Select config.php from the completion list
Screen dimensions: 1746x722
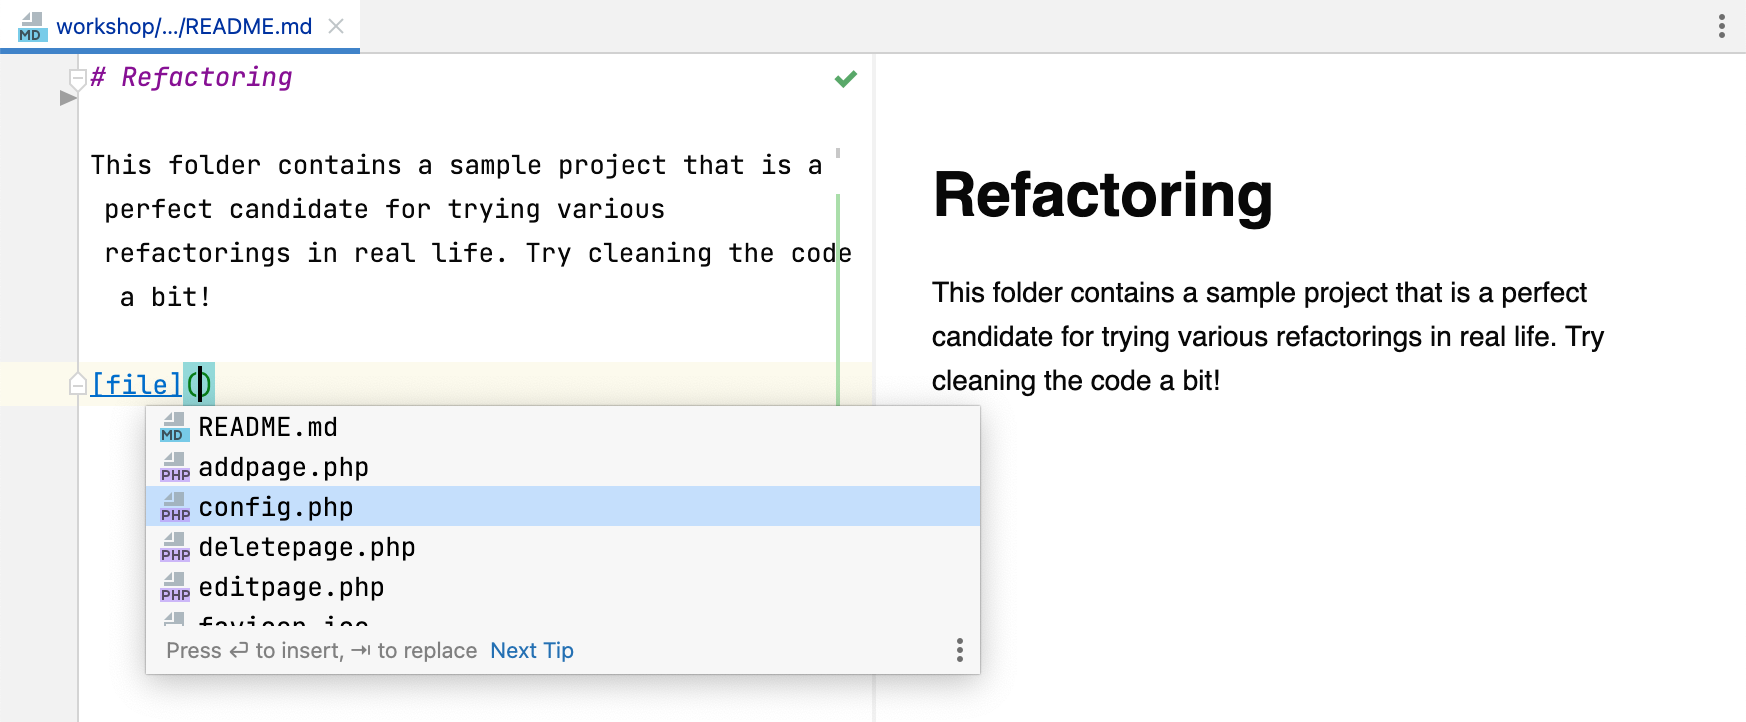click(x=277, y=507)
